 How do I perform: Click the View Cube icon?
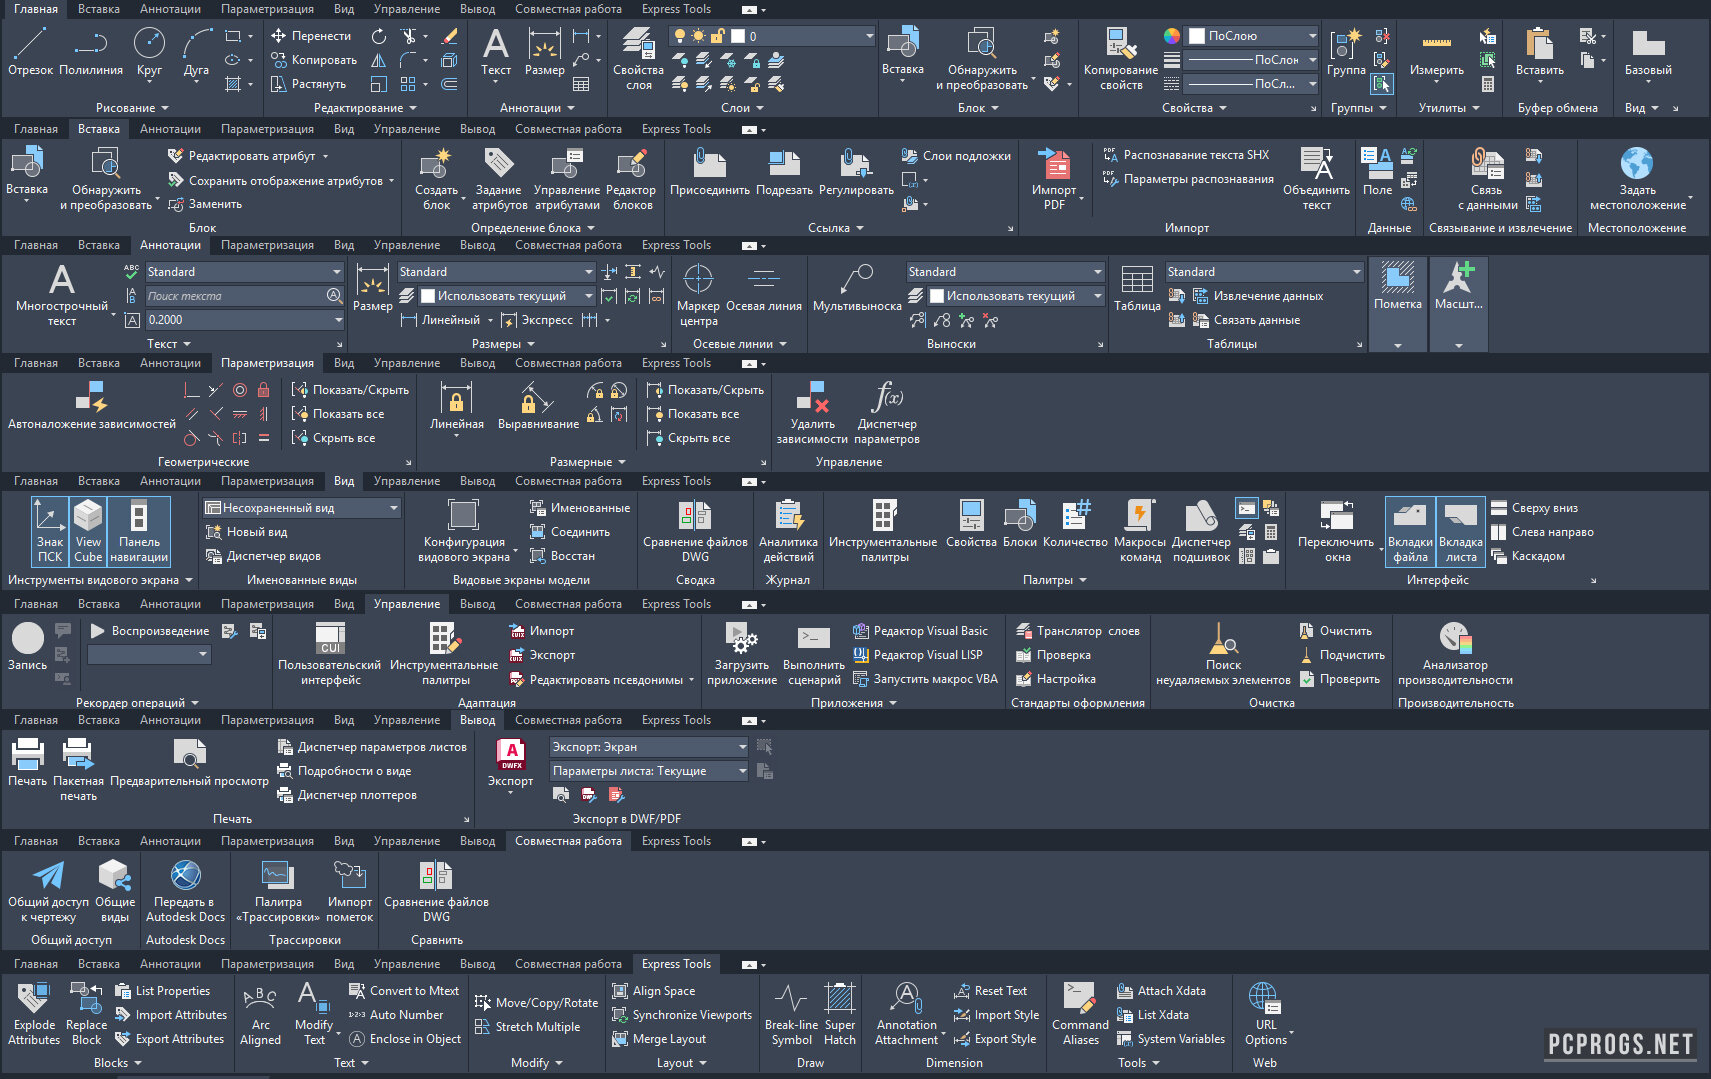tap(88, 531)
